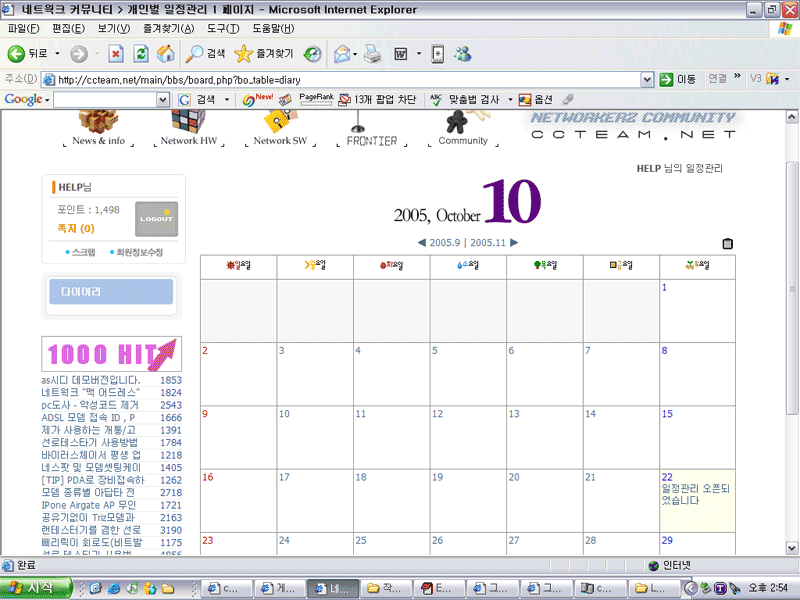The height and width of the screenshot is (600, 800).
Task: Open the News & info site section
Action: point(98,130)
